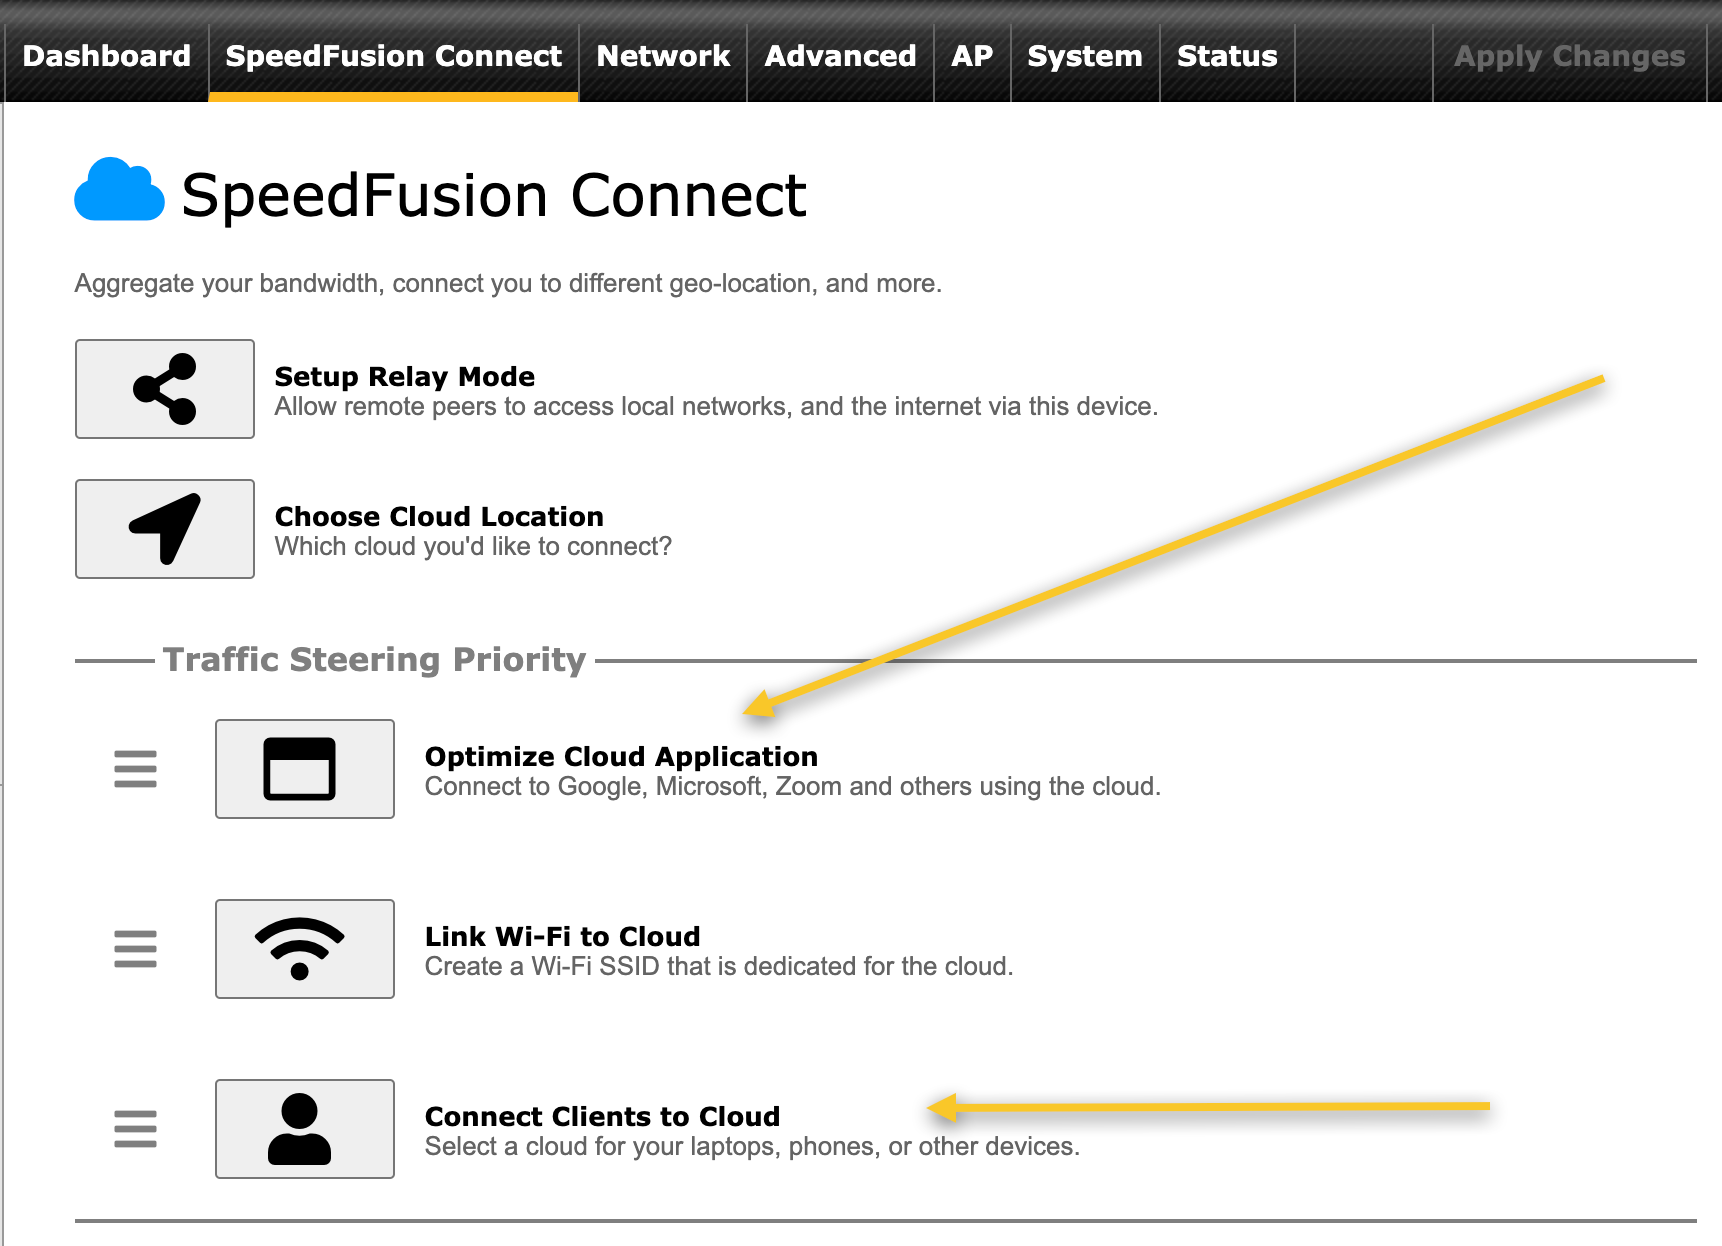1722x1246 pixels.
Task: Click the Optimize Cloud Application title
Action: (x=621, y=756)
